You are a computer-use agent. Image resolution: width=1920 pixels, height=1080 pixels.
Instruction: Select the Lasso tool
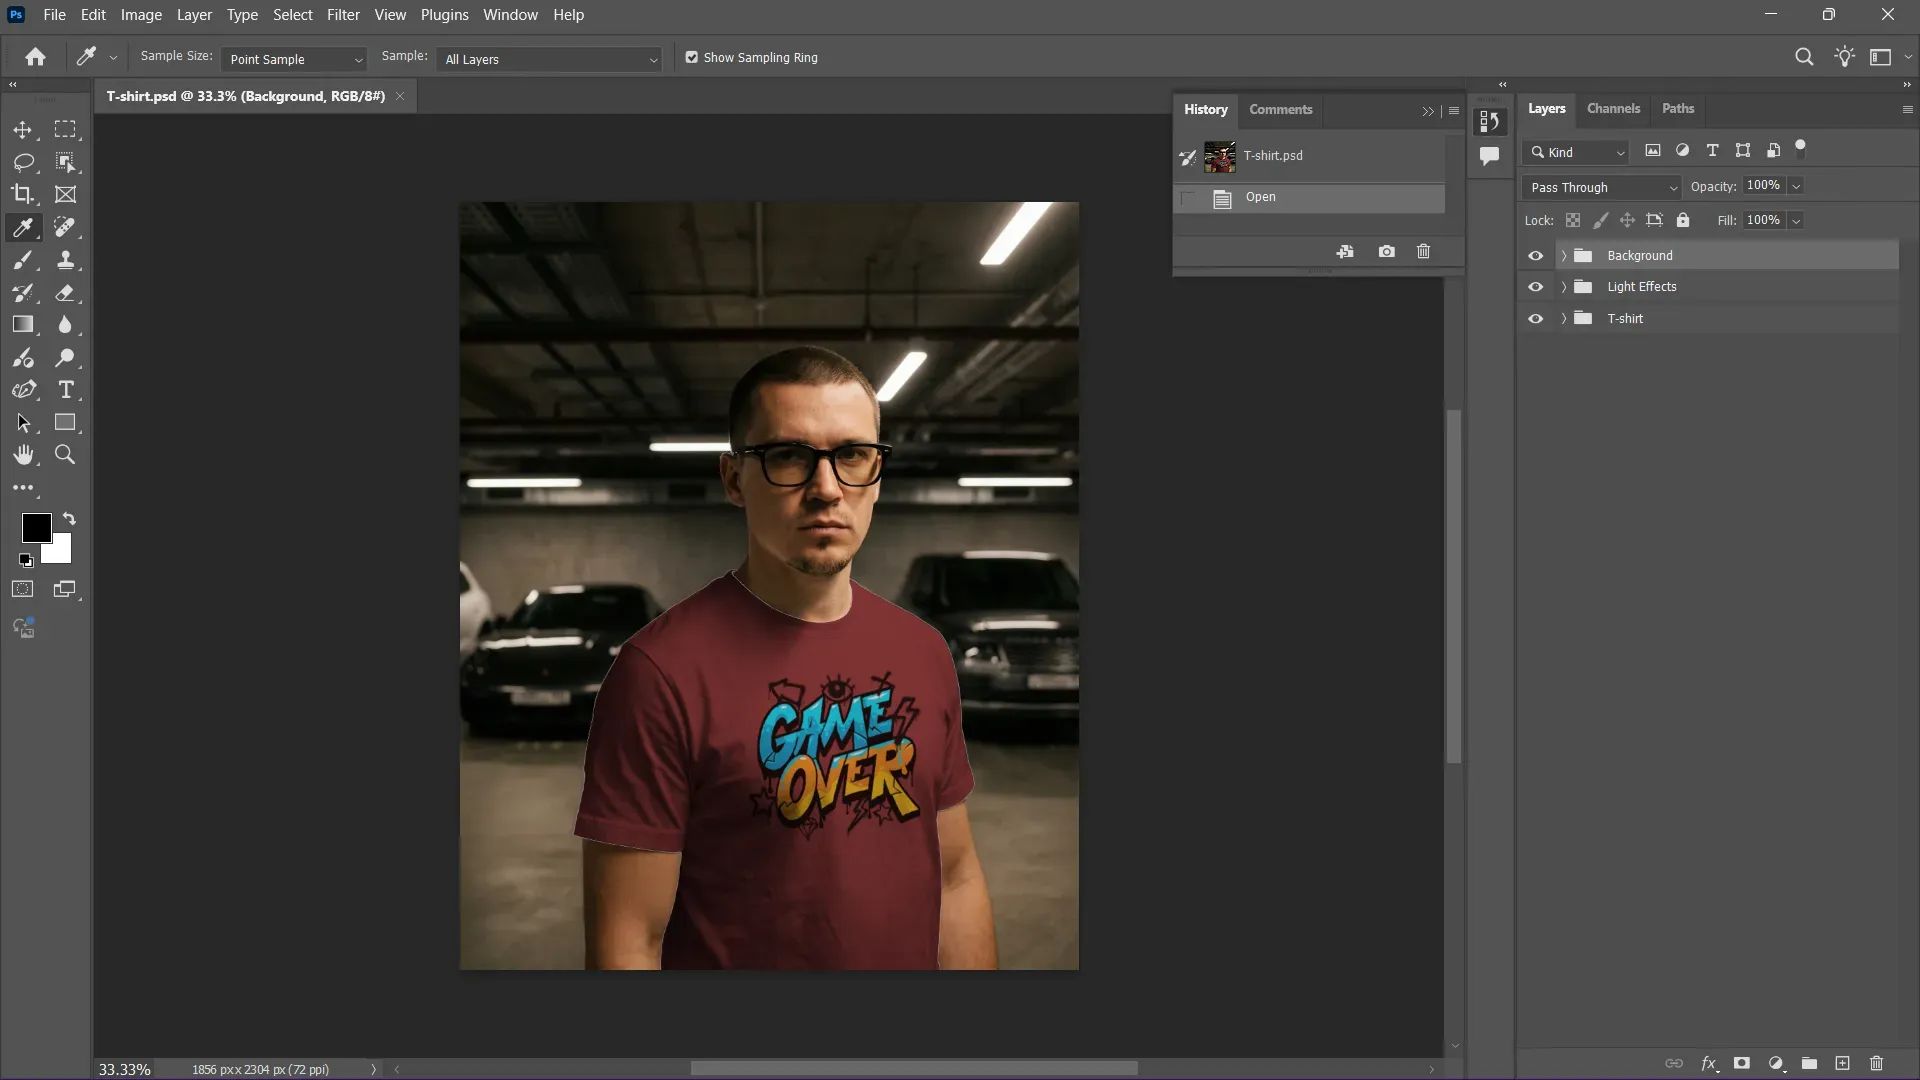tap(22, 162)
